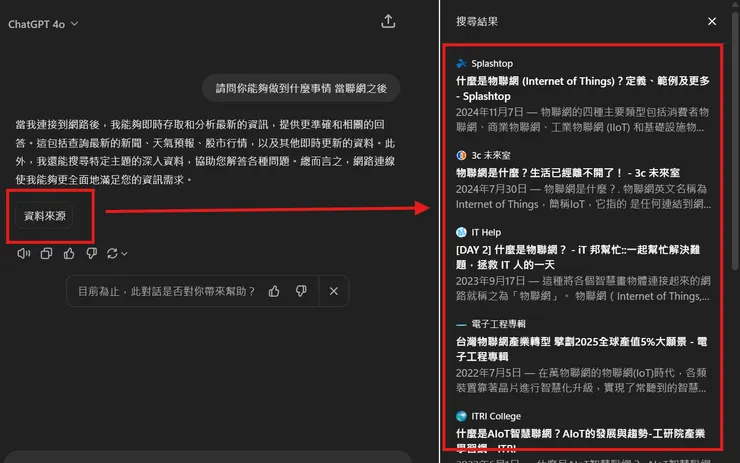Click the ITRI College source name label

click(x=496, y=416)
